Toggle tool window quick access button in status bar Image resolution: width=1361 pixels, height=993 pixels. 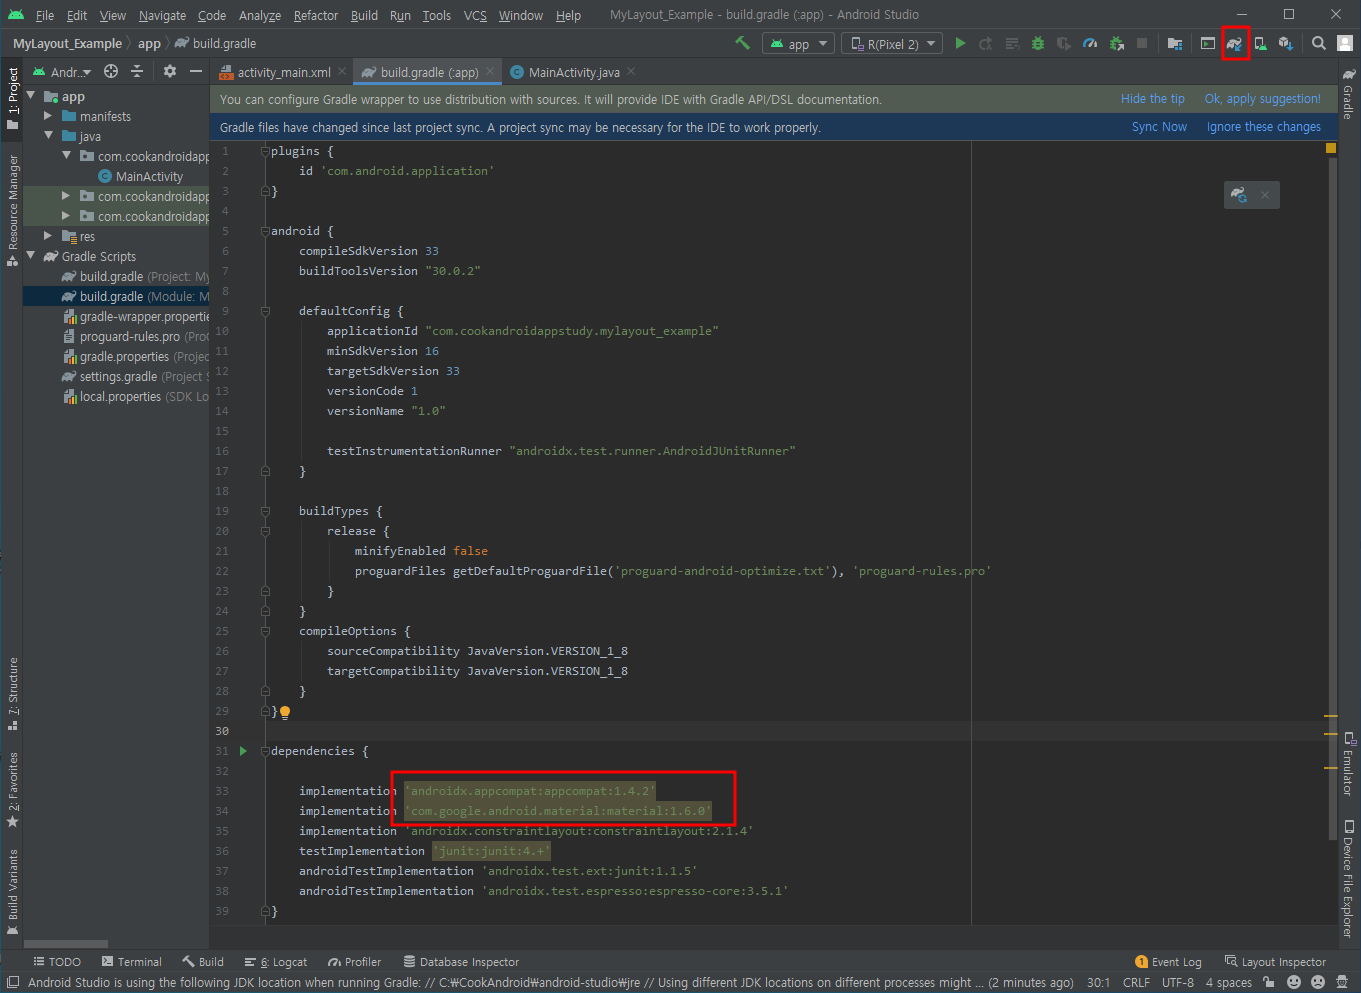pyautogui.click(x=12, y=982)
